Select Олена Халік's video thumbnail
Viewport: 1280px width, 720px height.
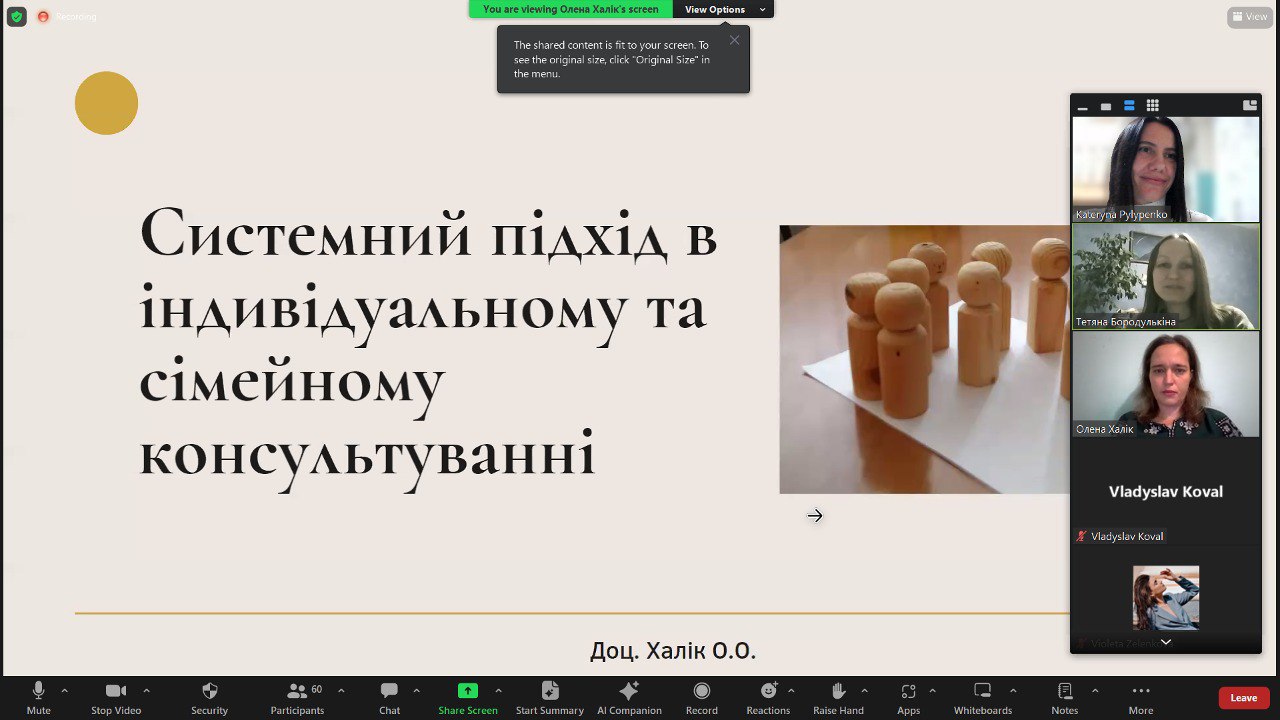click(1165, 384)
